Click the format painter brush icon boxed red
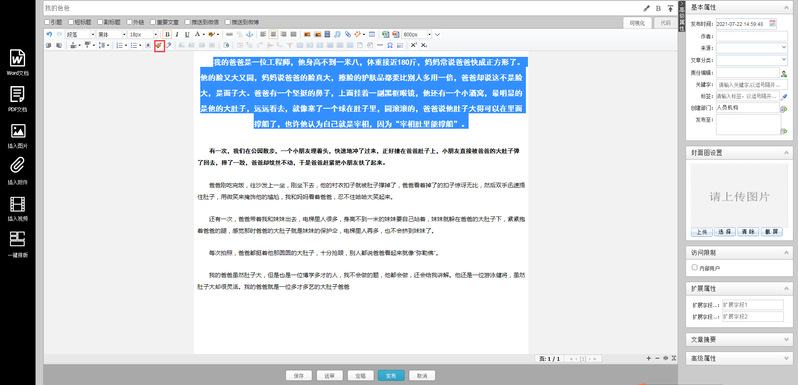798x385 pixels. (x=159, y=45)
